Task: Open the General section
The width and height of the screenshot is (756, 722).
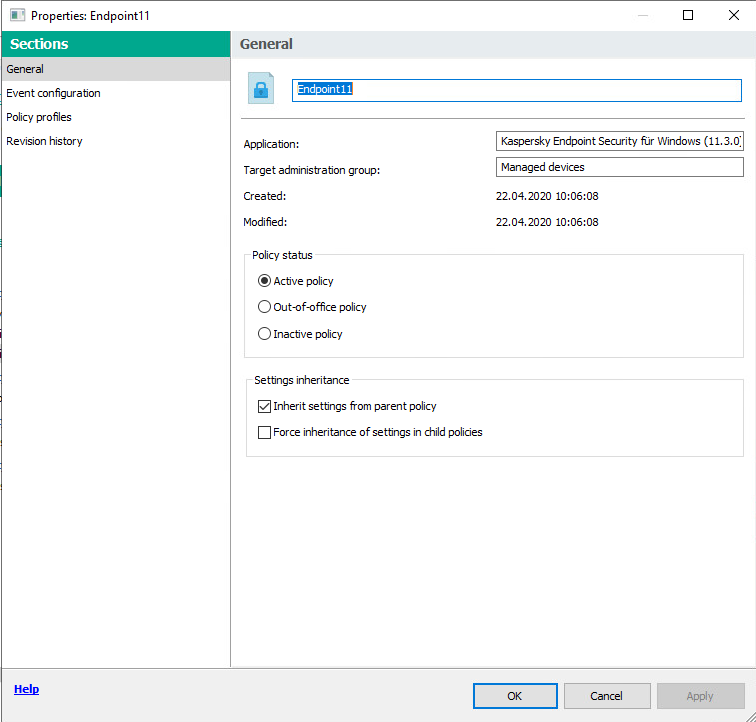Action: click(116, 69)
